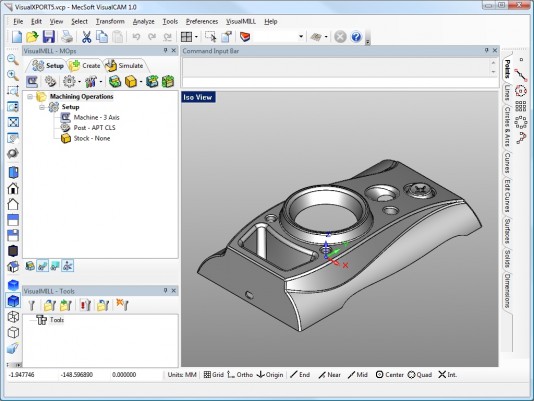Collapse the Setup tree node
The height and width of the screenshot is (401, 534).
pos(42,107)
